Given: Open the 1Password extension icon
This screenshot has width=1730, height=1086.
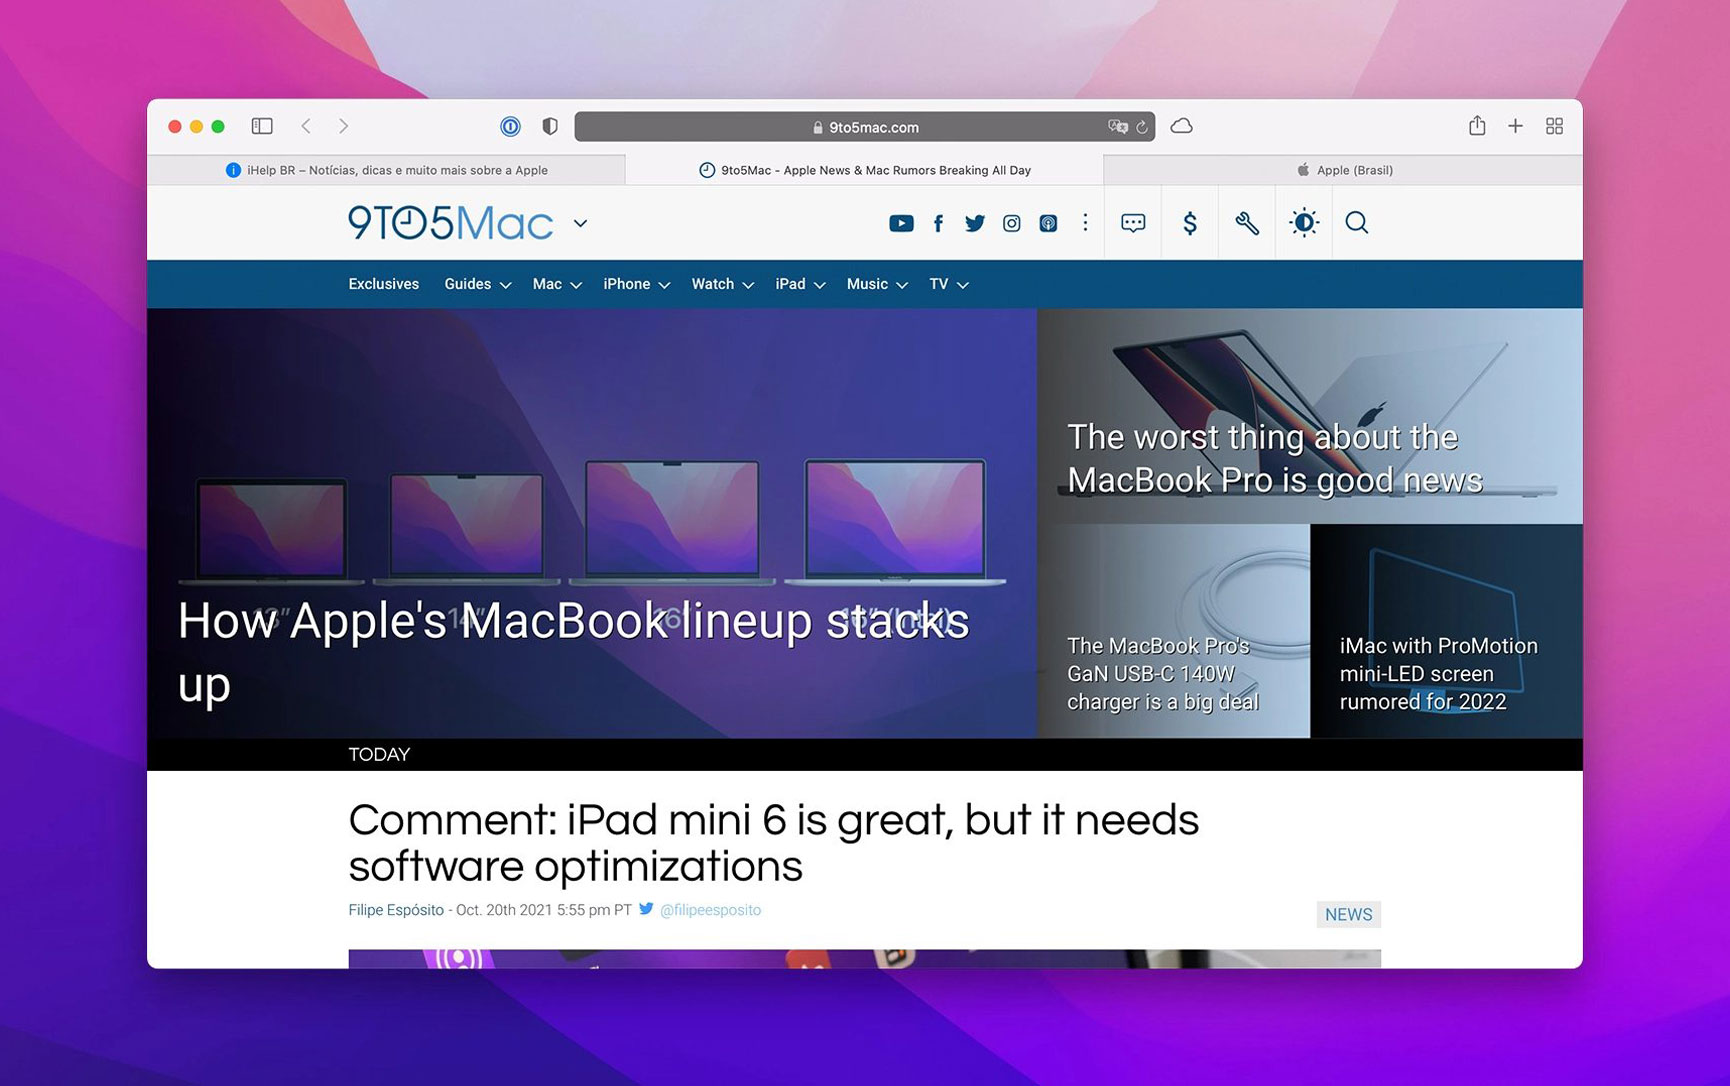Looking at the screenshot, I should [x=510, y=126].
